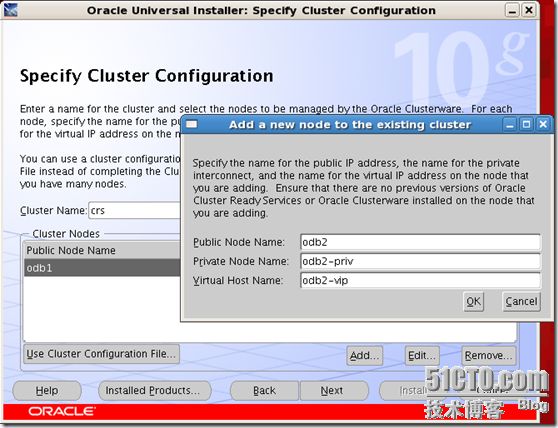Open installer Help
The image size is (558, 428).
click(47, 391)
